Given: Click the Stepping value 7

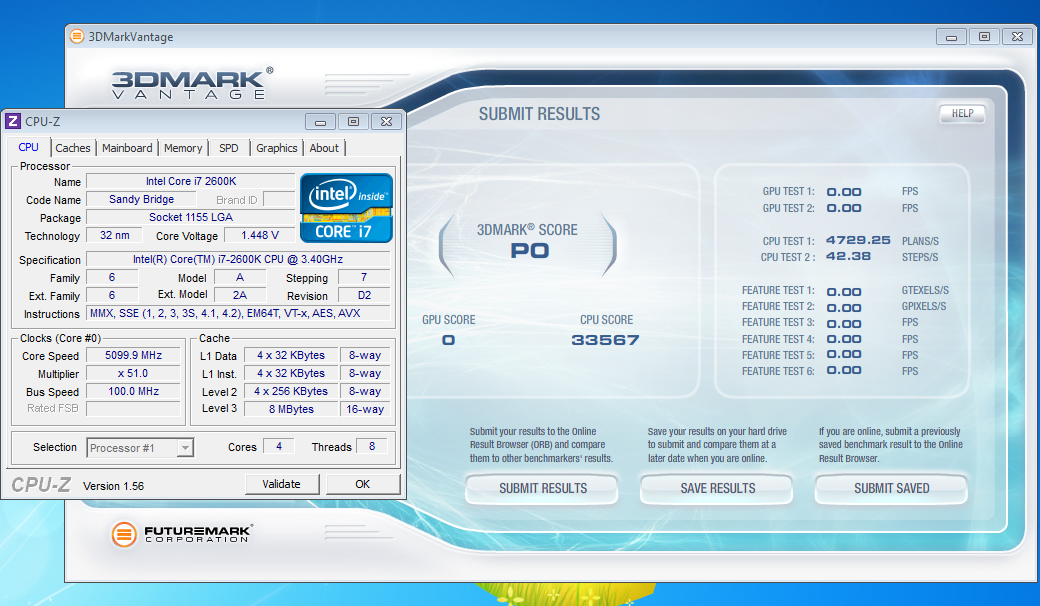Looking at the screenshot, I should click(364, 277).
